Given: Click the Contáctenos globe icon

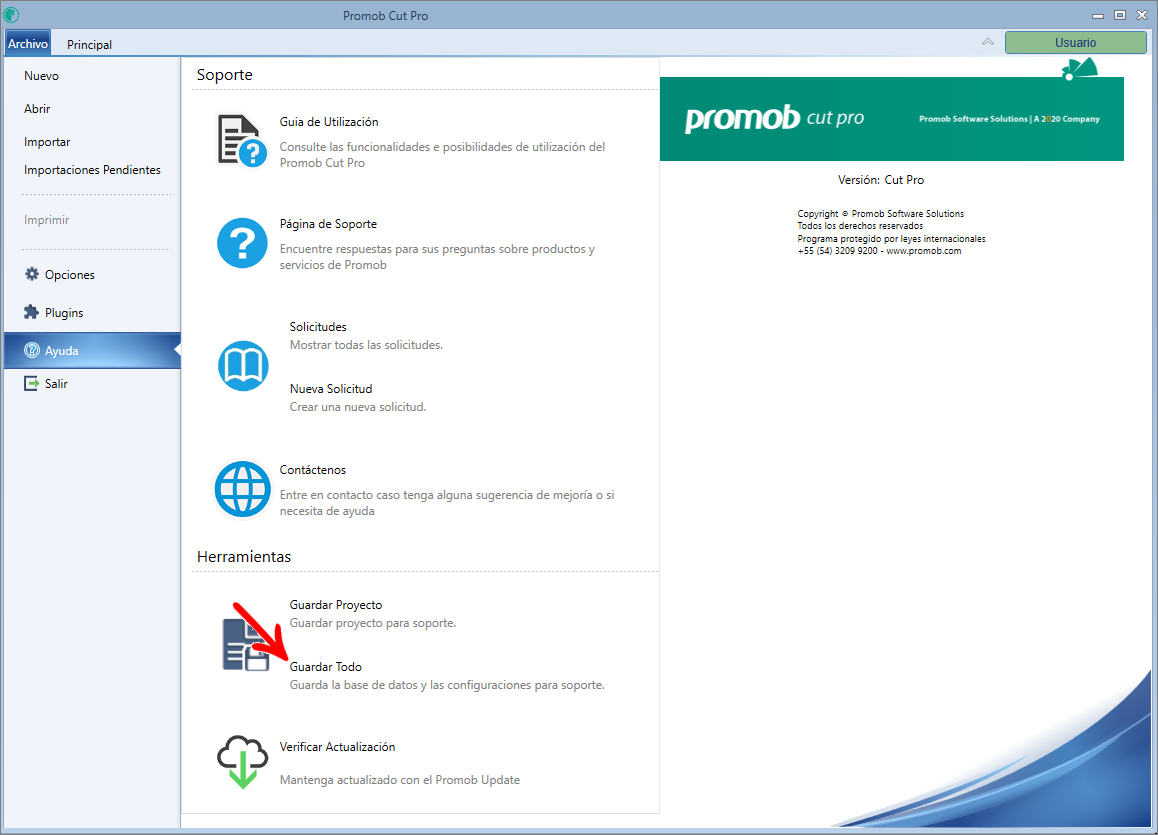Looking at the screenshot, I should [x=242, y=489].
